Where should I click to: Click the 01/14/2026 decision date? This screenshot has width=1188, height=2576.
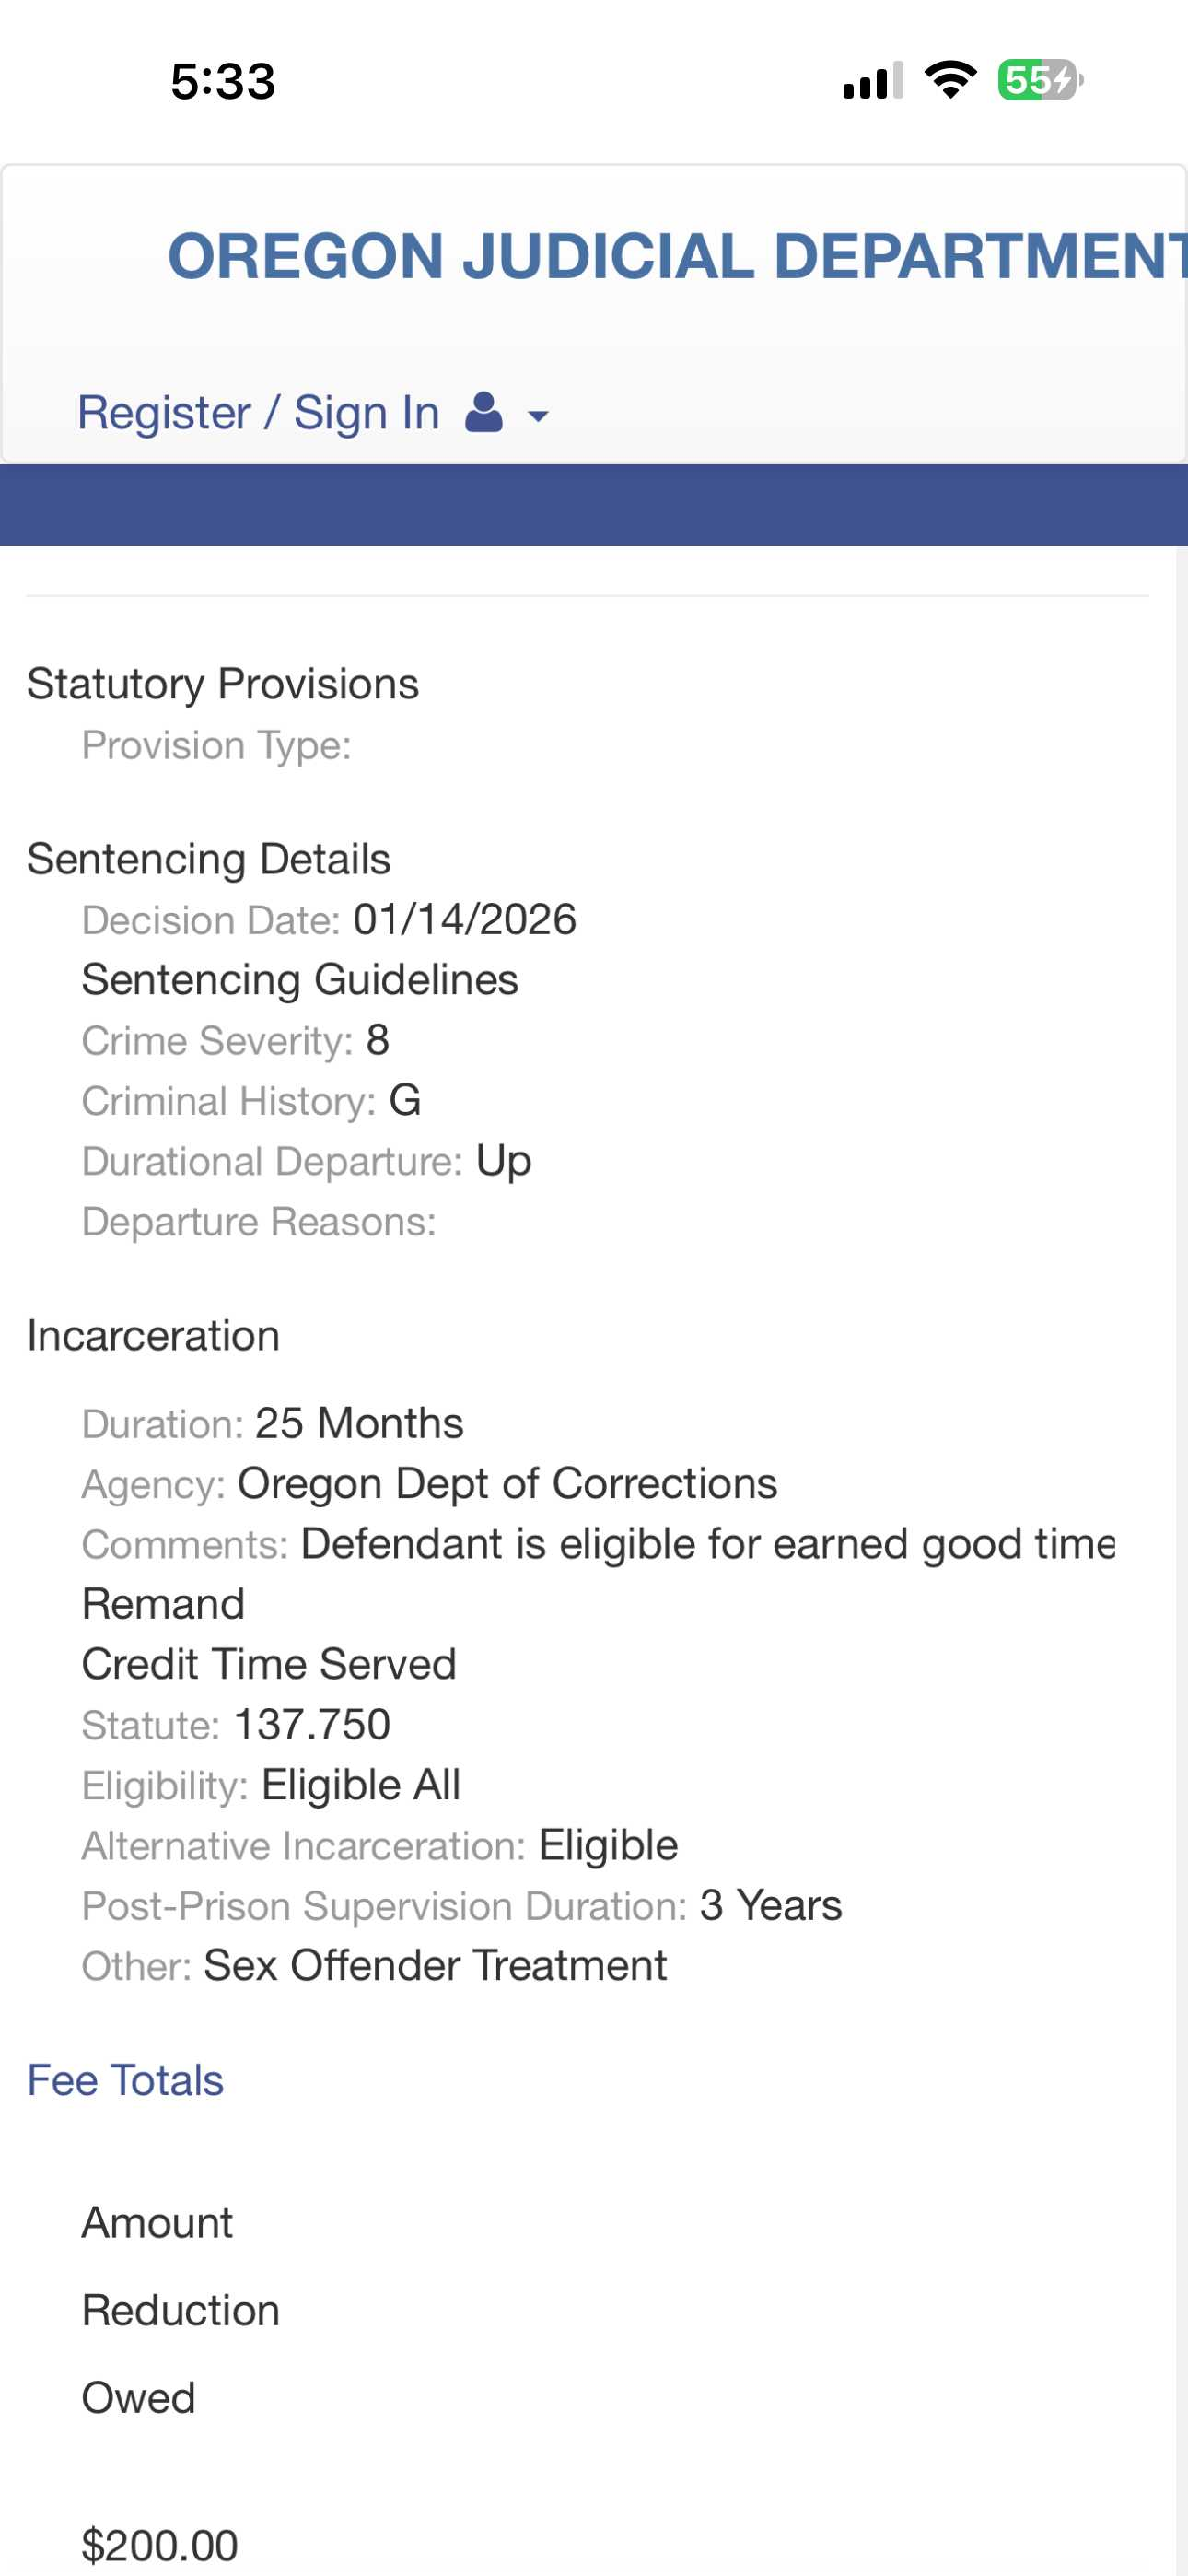tap(465, 920)
